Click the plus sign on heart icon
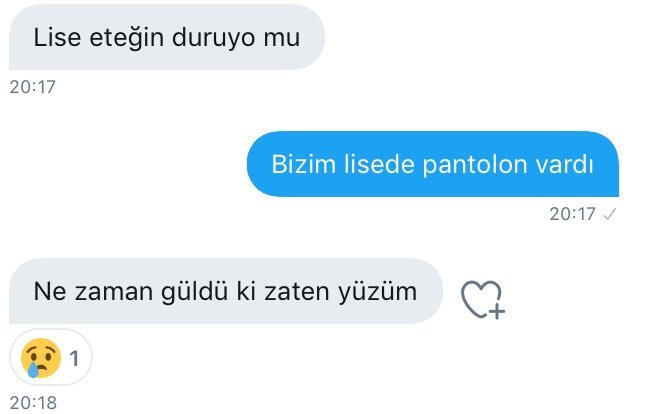The height and width of the screenshot is (414, 651). pos(497,311)
